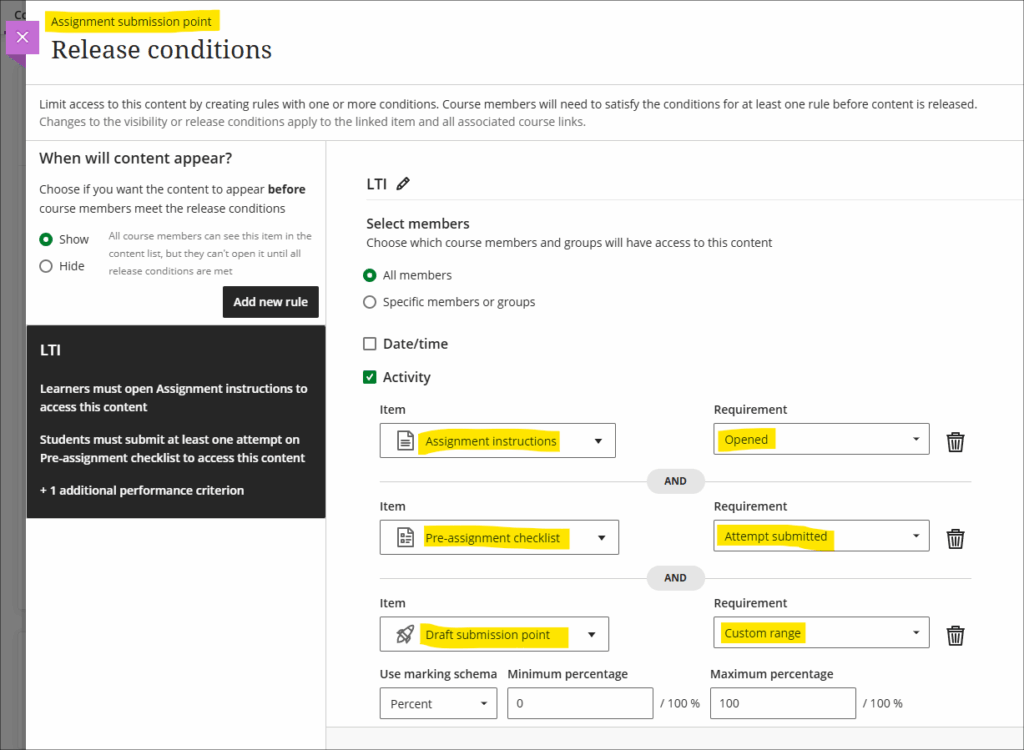
Task: Click the rocket icon beside Draft submission point
Action: tap(405, 635)
